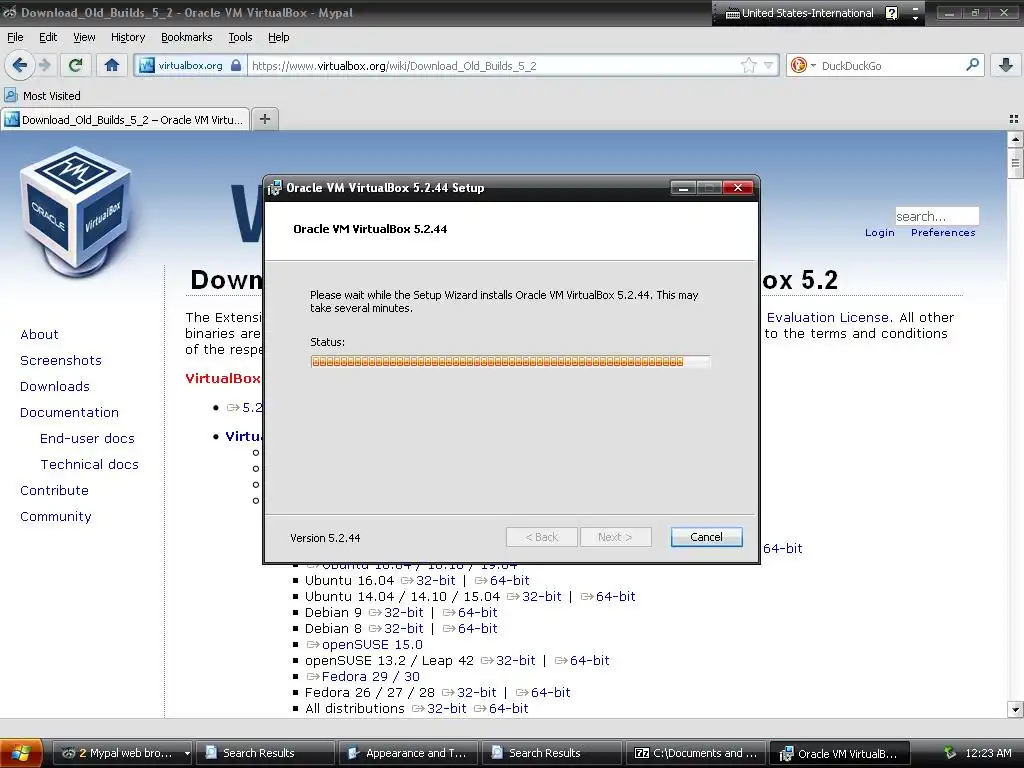Select the Download_Old_Builds_5_2 tab
Viewport: 1024px width, 768px height.
125,120
